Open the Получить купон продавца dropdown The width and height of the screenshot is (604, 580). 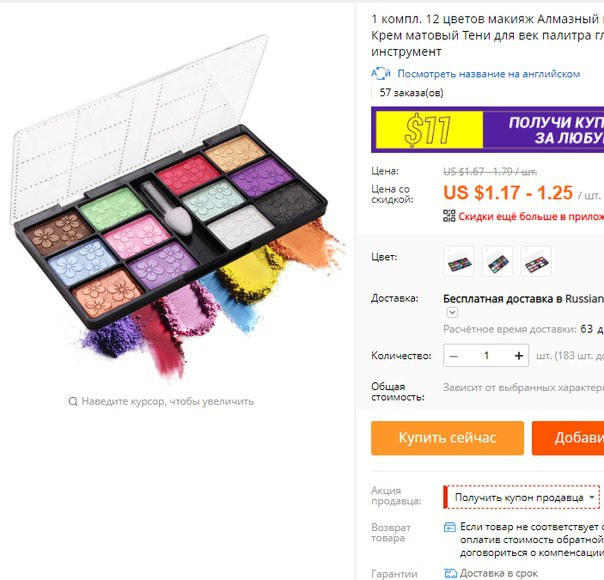(x=522, y=497)
